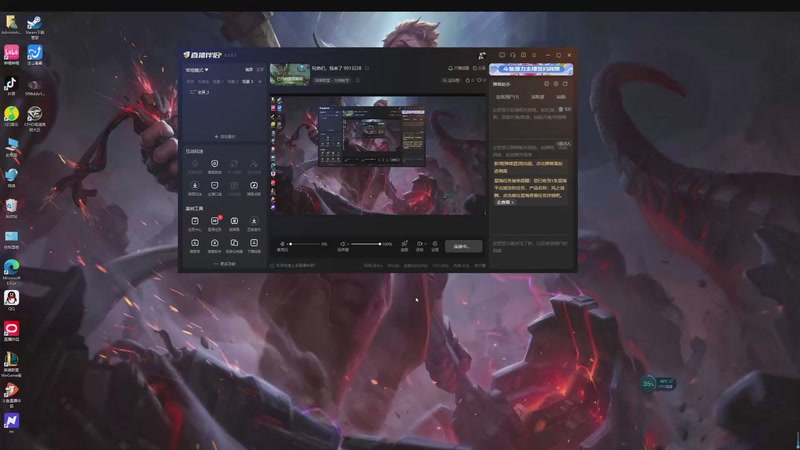800x450 pixels.
Task: Pop out the 弹幕助手 panel icon
Action: (546, 84)
